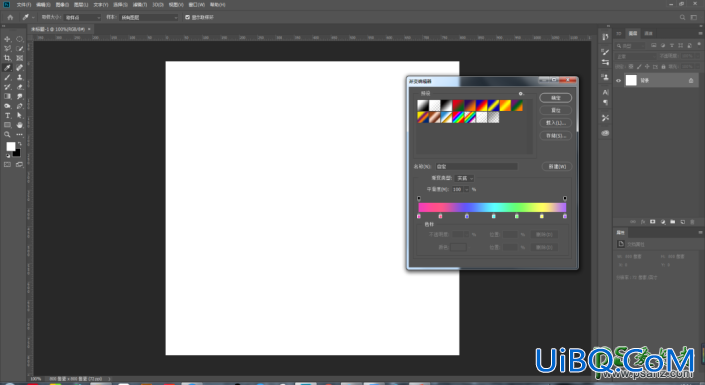
Task: Open the gradient type dropdown
Action: (464, 178)
